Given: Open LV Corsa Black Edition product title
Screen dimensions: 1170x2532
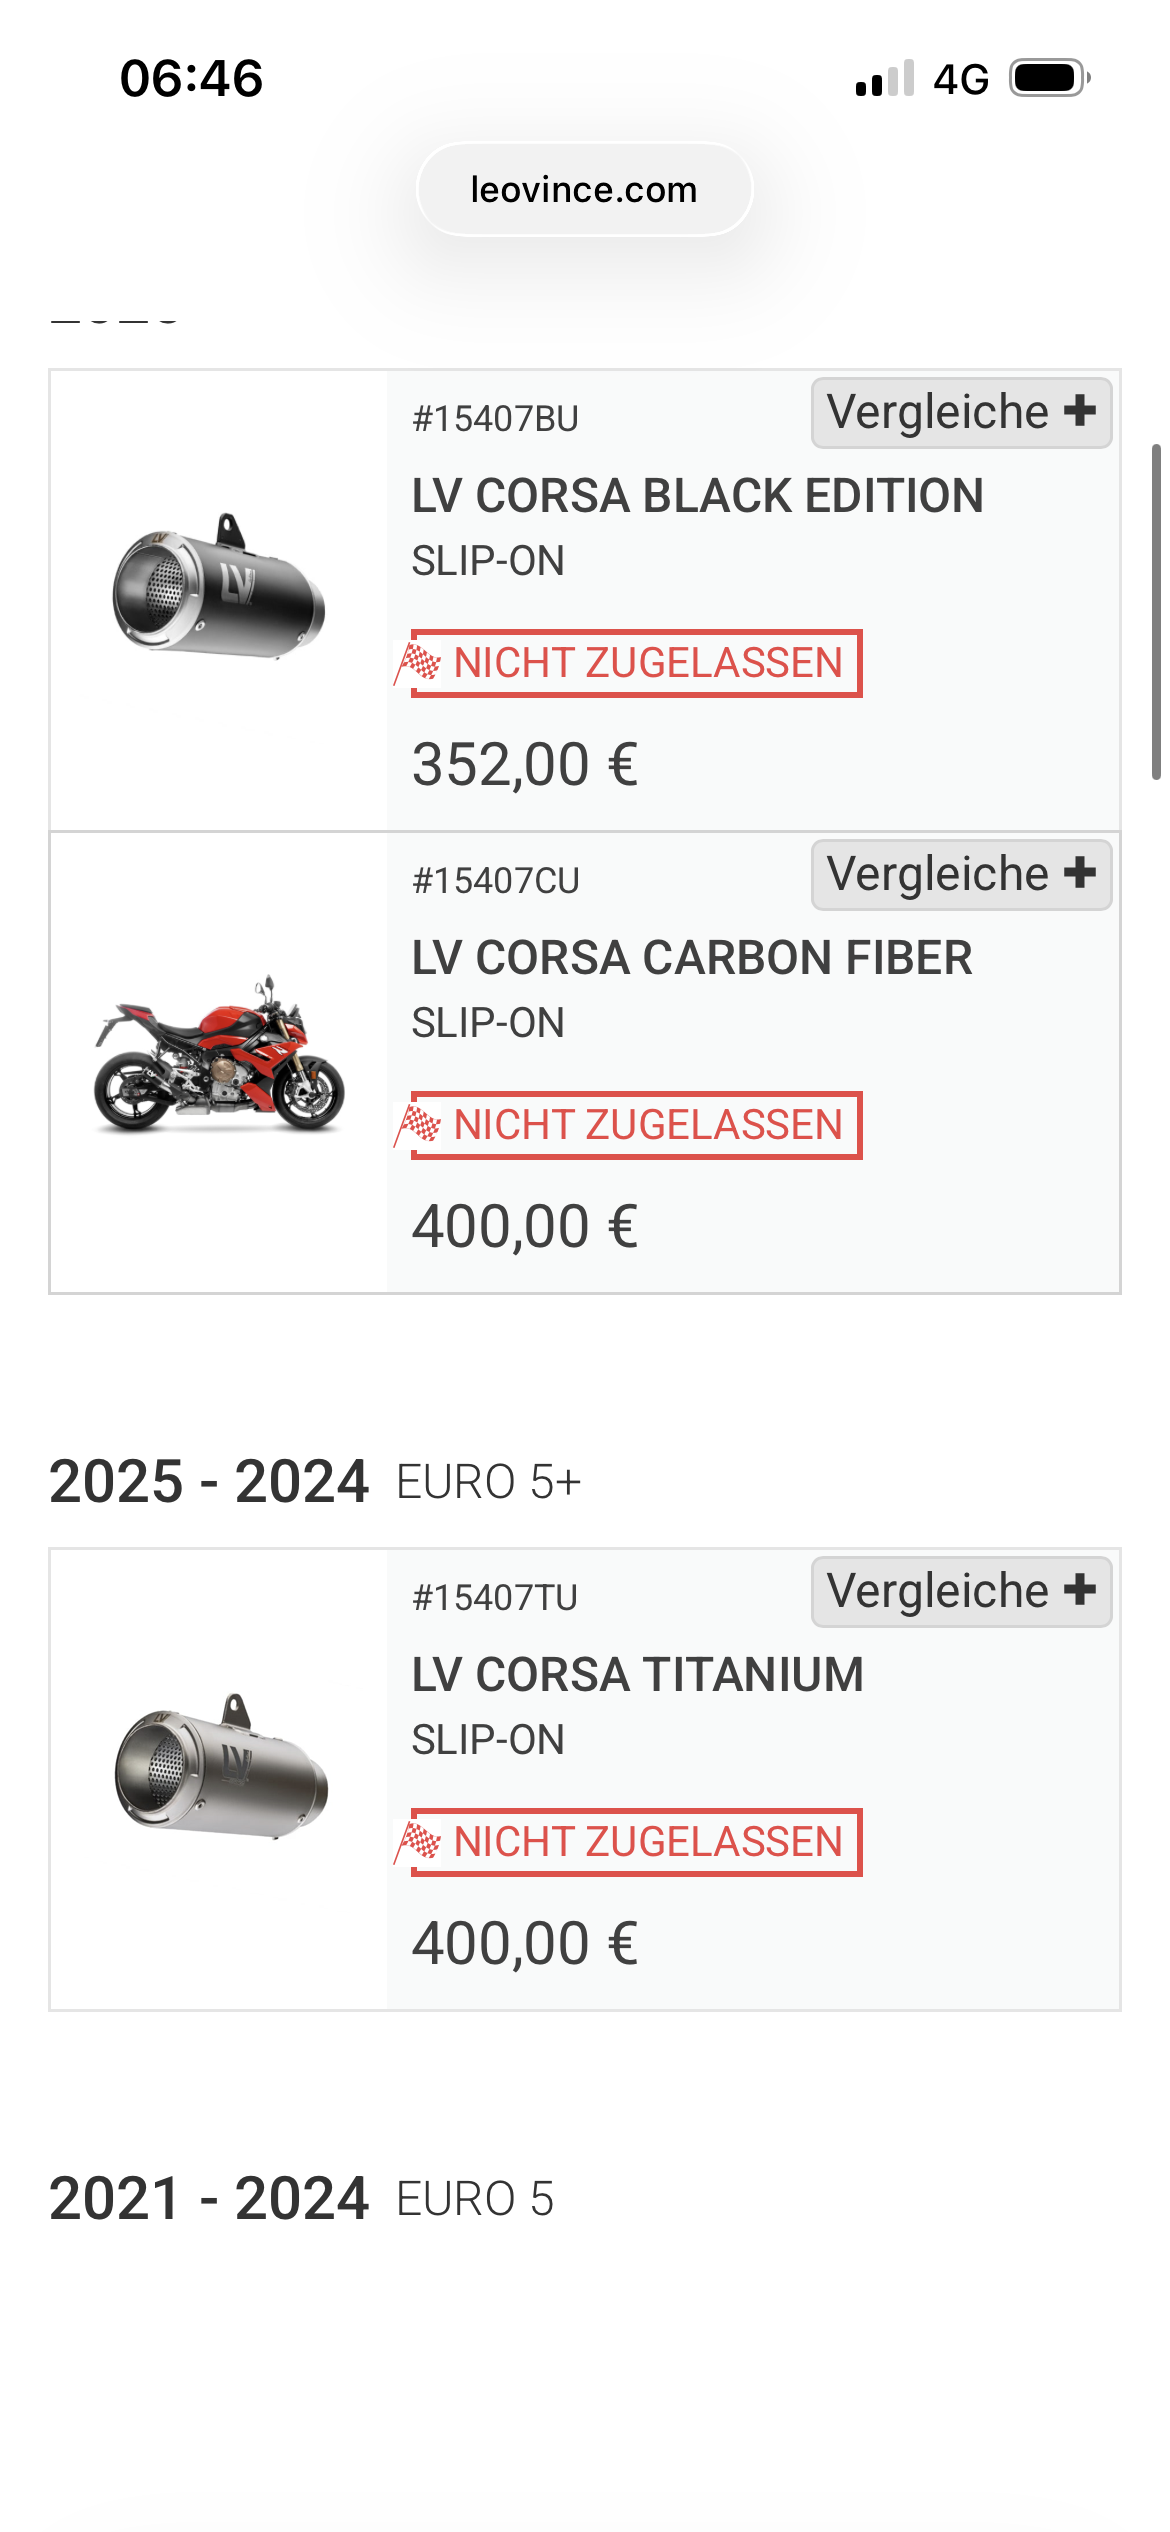Looking at the screenshot, I should [x=697, y=496].
